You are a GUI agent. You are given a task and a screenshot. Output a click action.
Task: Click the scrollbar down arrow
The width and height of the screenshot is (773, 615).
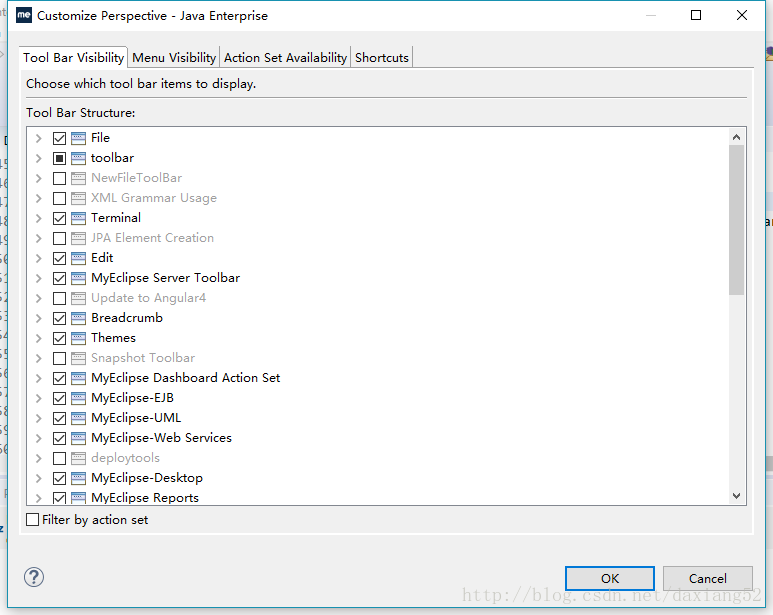[737, 496]
